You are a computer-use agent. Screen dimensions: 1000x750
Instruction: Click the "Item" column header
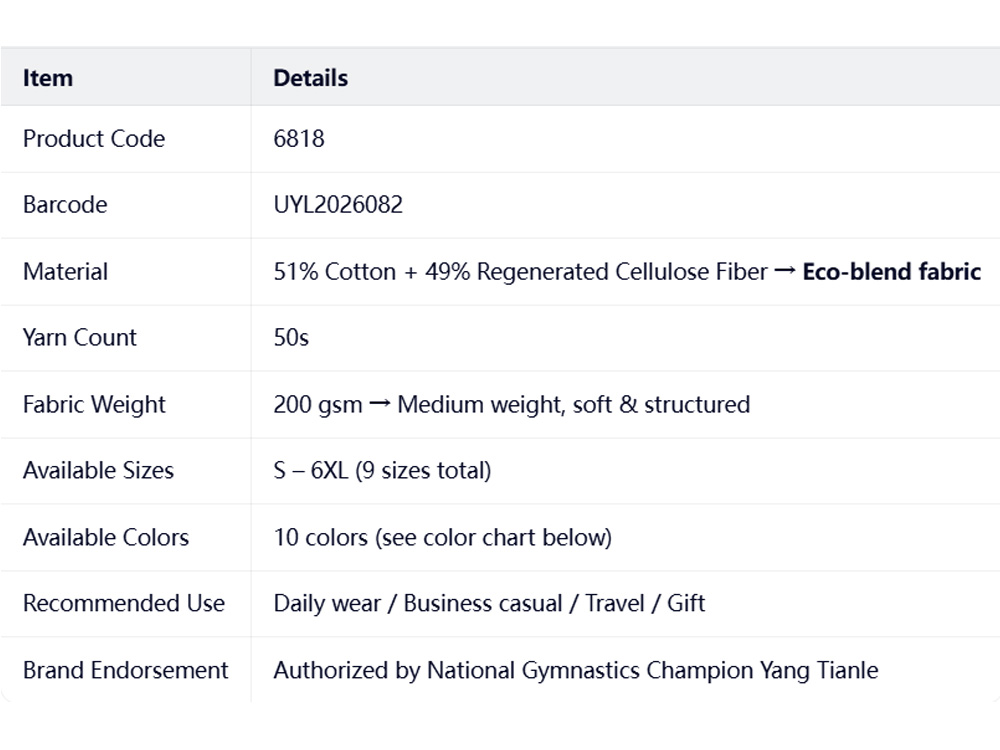pyautogui.click(x=48, y=78)
